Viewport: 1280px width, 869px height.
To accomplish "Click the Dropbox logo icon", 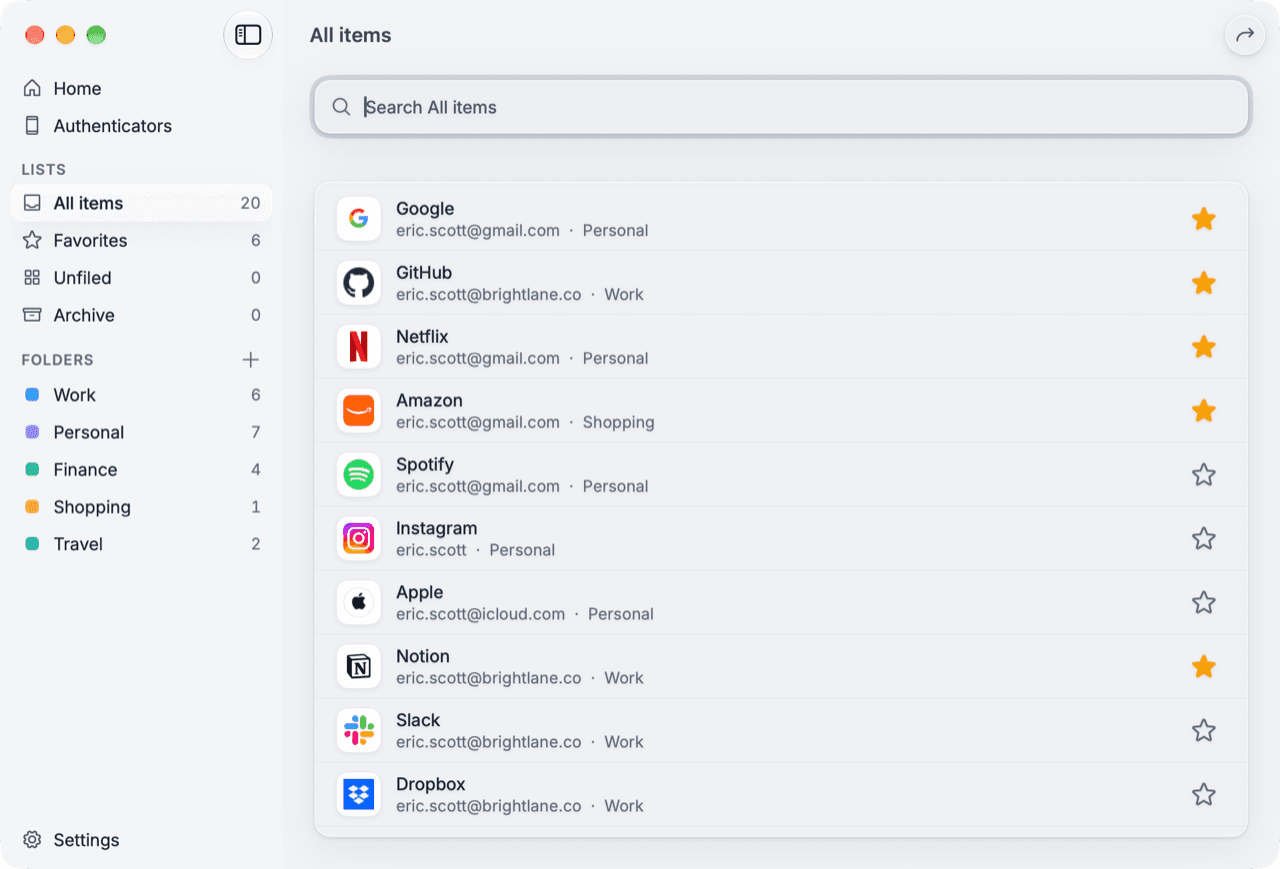I will (359, 795).
